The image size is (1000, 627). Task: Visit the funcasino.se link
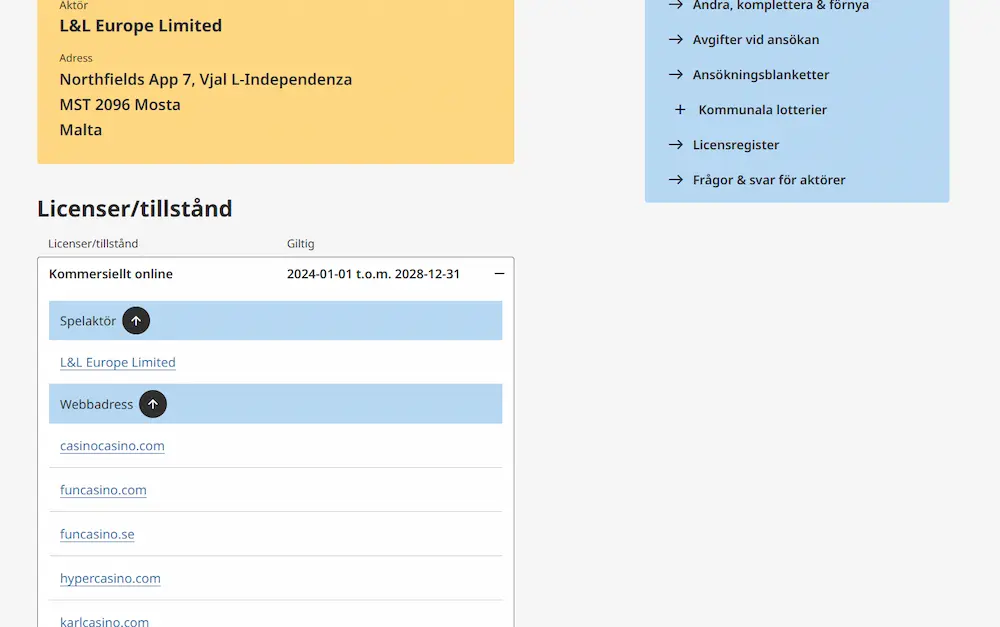click(97, 534)
